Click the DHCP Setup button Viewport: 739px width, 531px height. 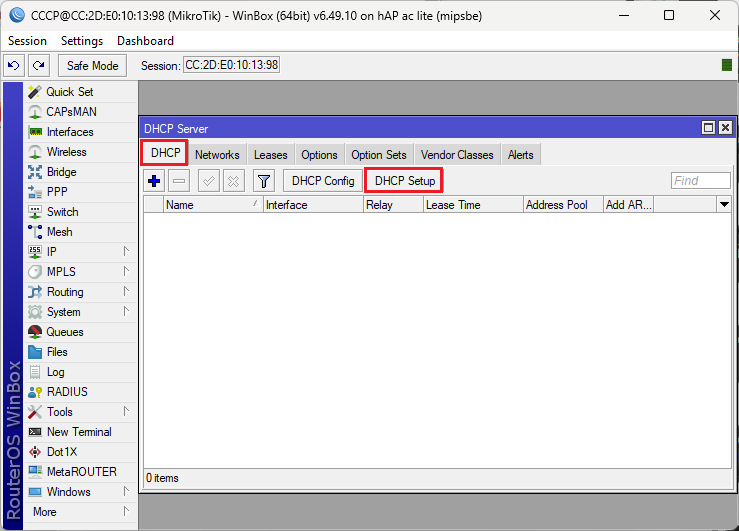(405, 181)
